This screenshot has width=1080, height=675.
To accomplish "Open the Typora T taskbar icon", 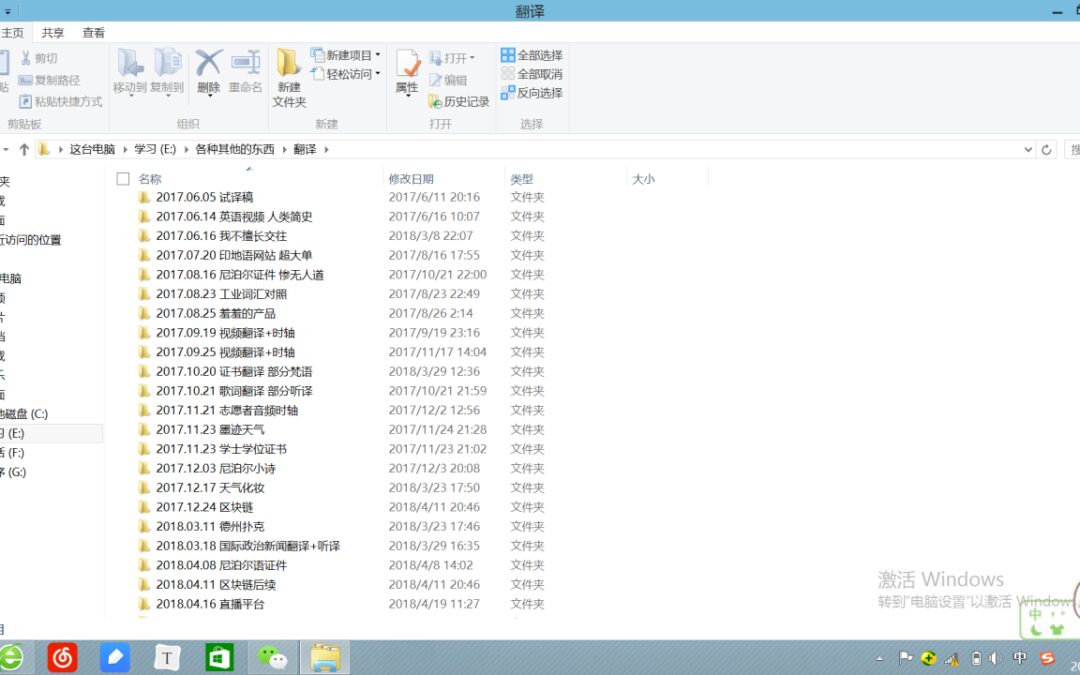I will pos(167,658).
